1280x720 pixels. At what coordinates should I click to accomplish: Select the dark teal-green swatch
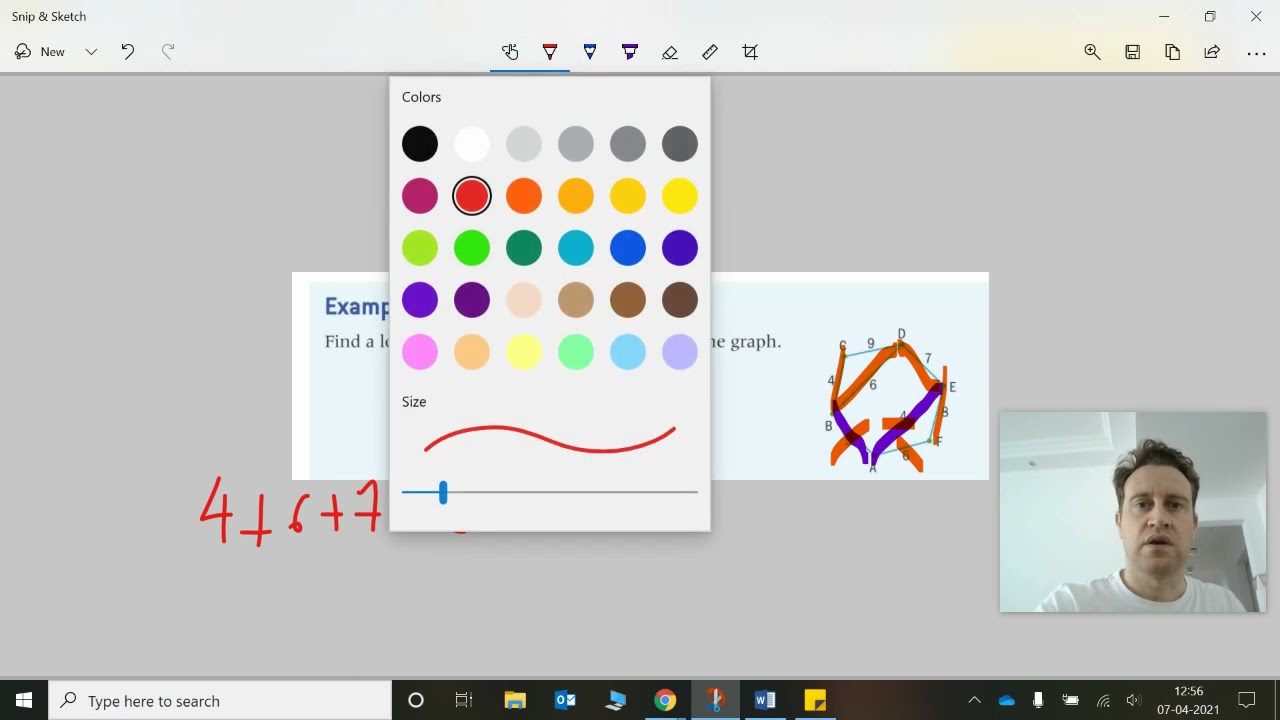coord(524,248)
